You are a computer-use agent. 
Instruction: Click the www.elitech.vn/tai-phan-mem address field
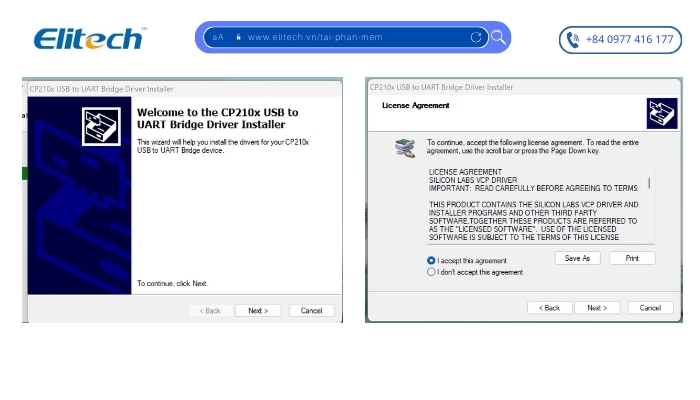(346, 37)
